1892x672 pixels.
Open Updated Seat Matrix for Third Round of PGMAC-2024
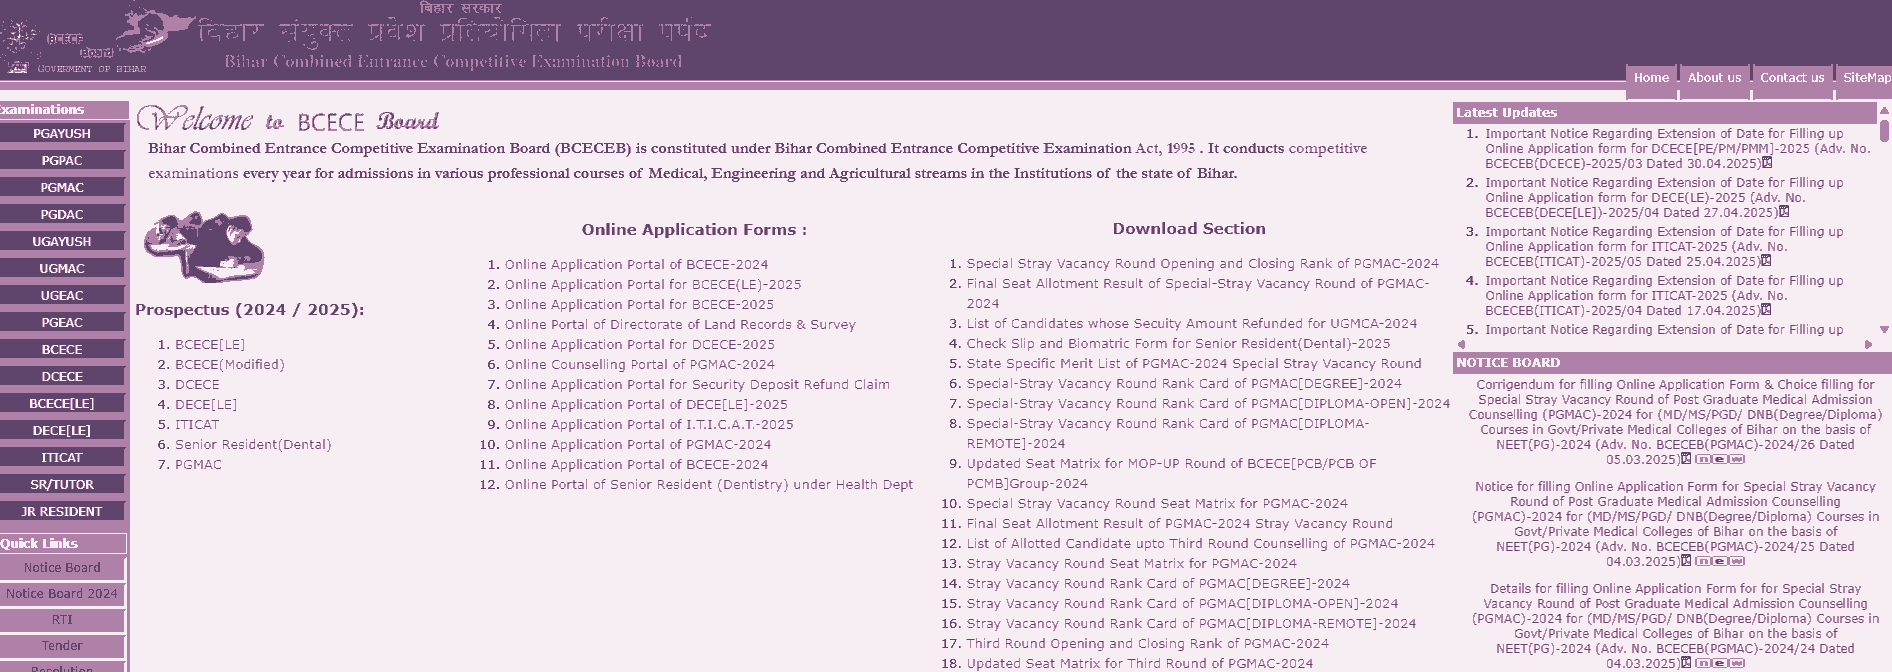point(1139,663)
